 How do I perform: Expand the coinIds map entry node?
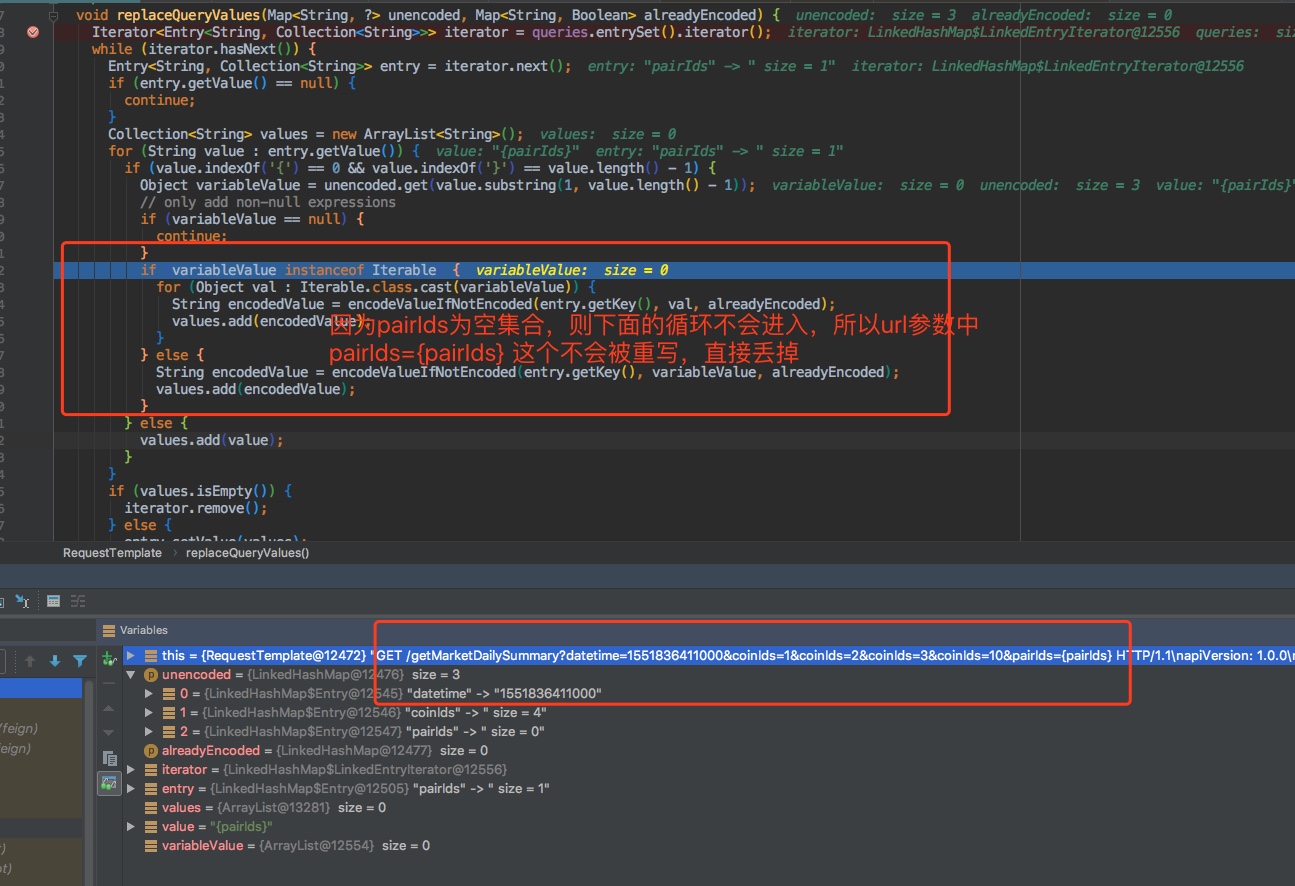click(148, 712)
